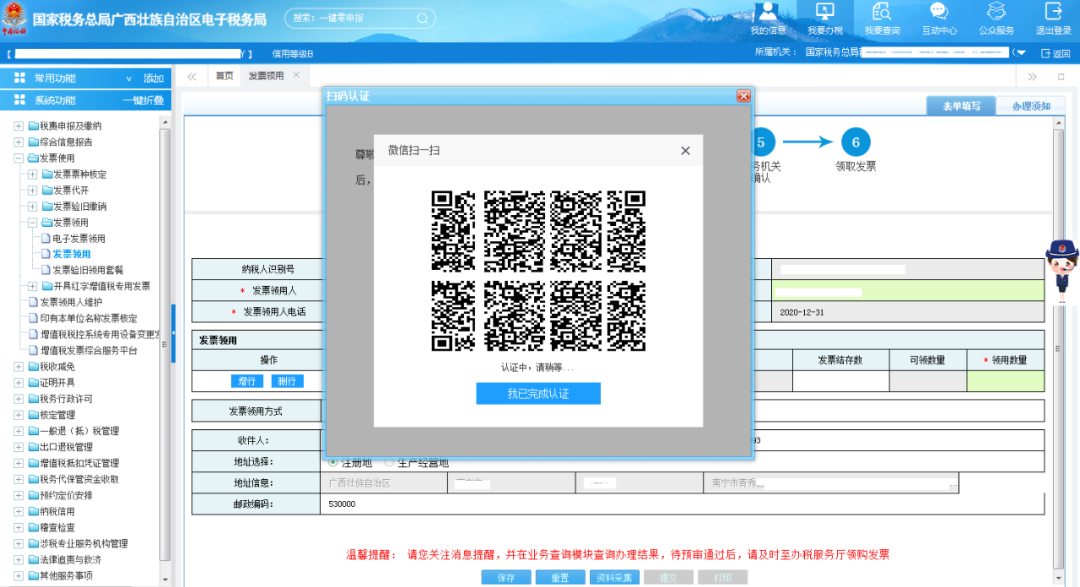Click the 常用功能 grid icon
Screen dimensions: 1080x587
(x=19, y=78)
